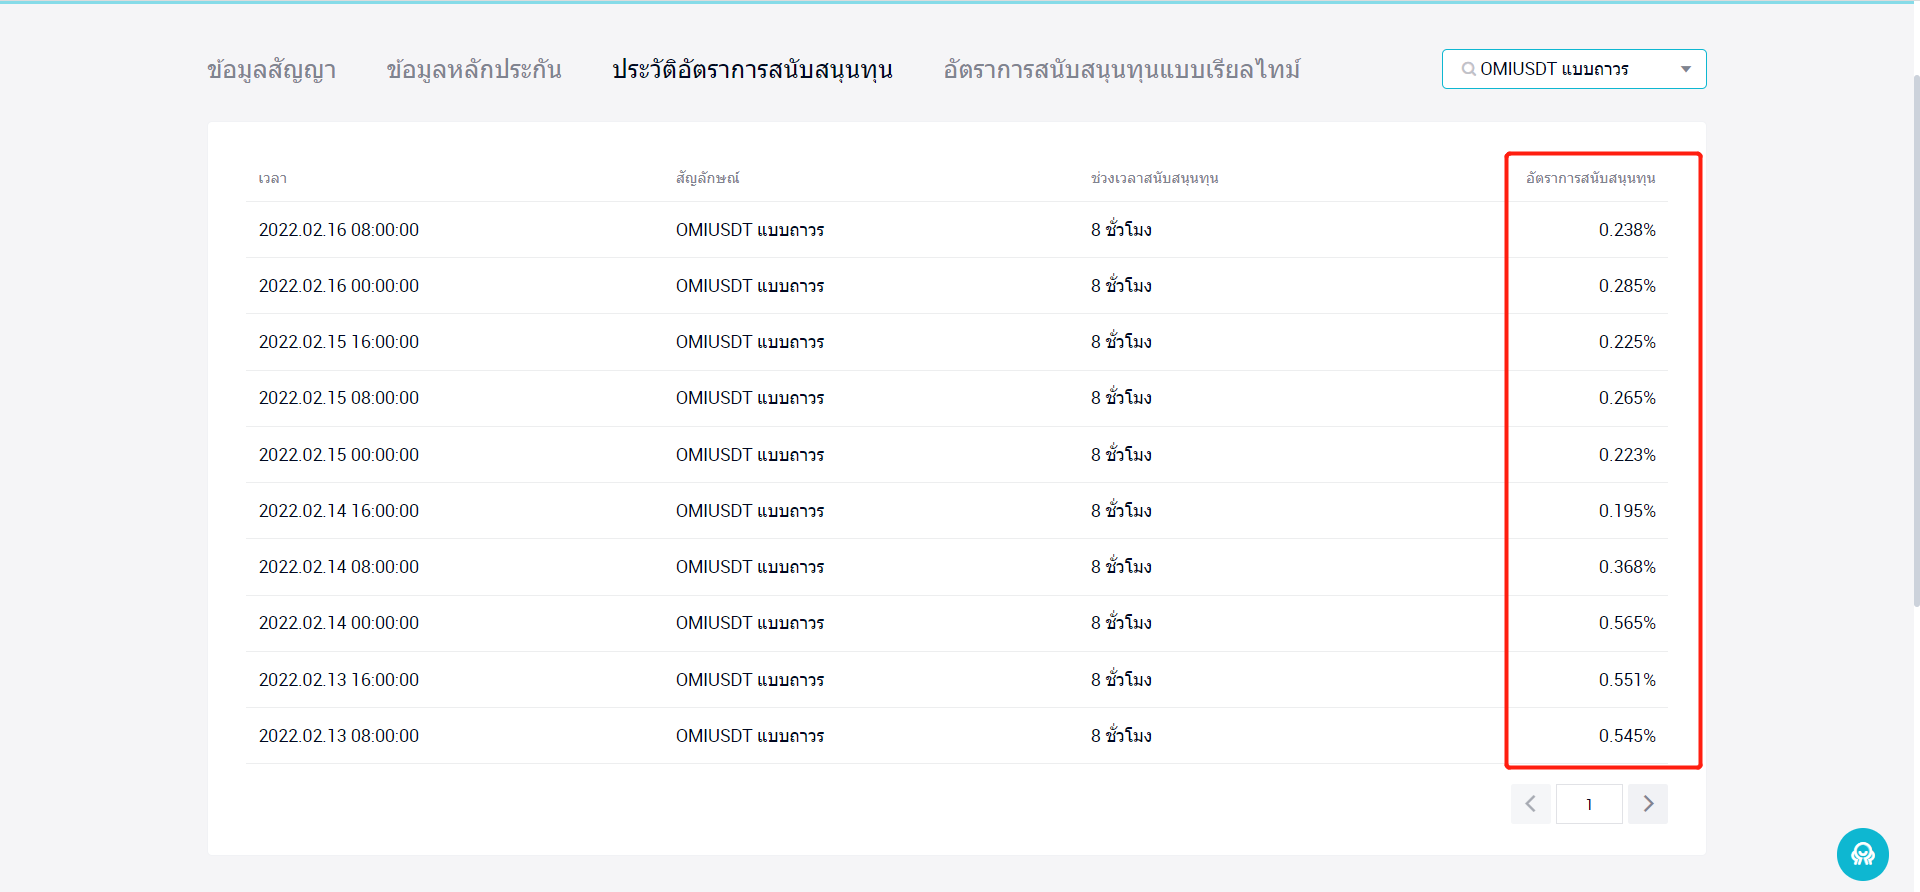Viewport: 1920px width, 892px height.
Task: Select timestamp 2022.02.13 16:00:00
Action: pos(339,680)
